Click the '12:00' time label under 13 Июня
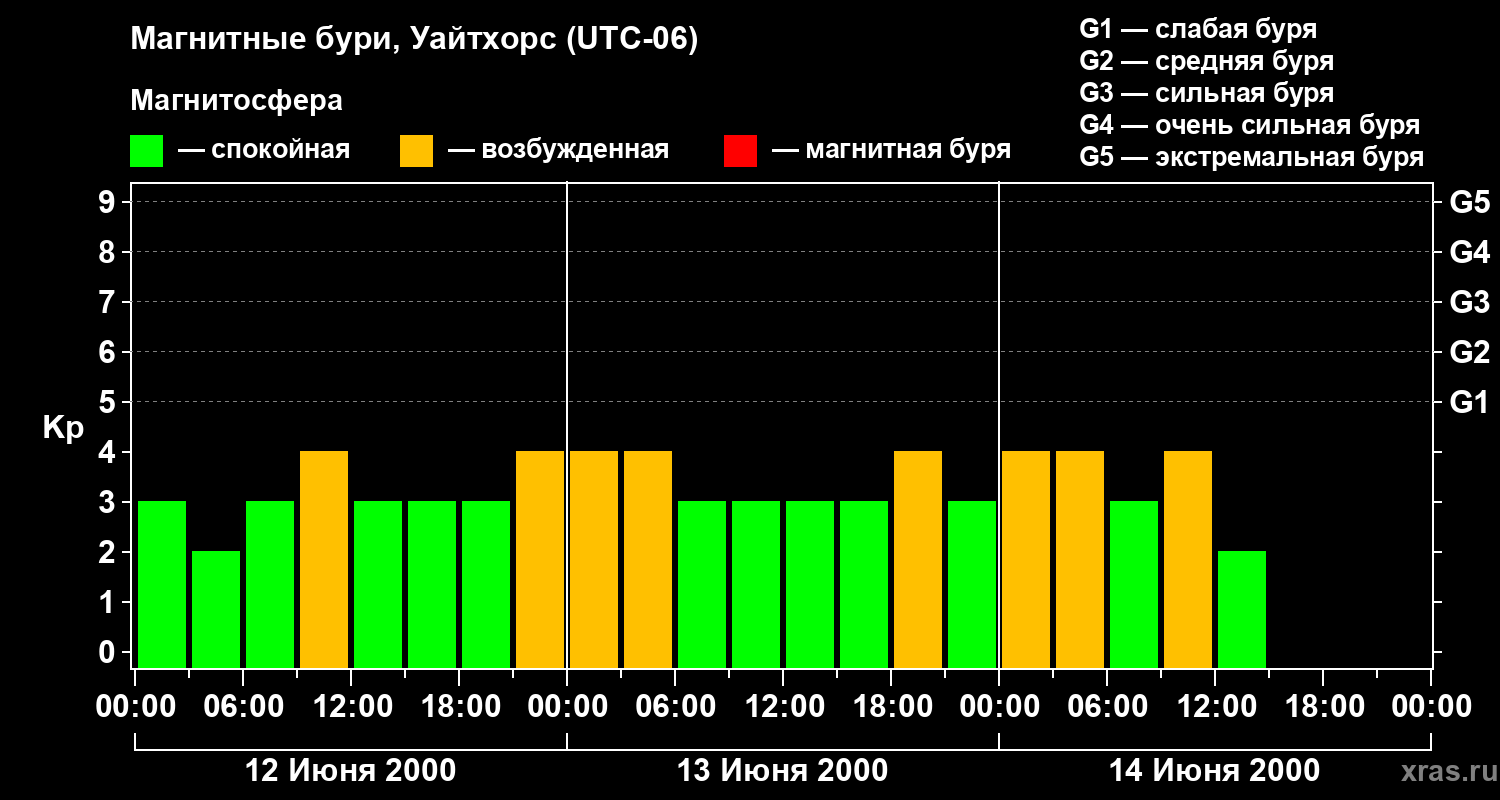The height and width of the screenshot is (800, 1500). (x=783, y=707)
